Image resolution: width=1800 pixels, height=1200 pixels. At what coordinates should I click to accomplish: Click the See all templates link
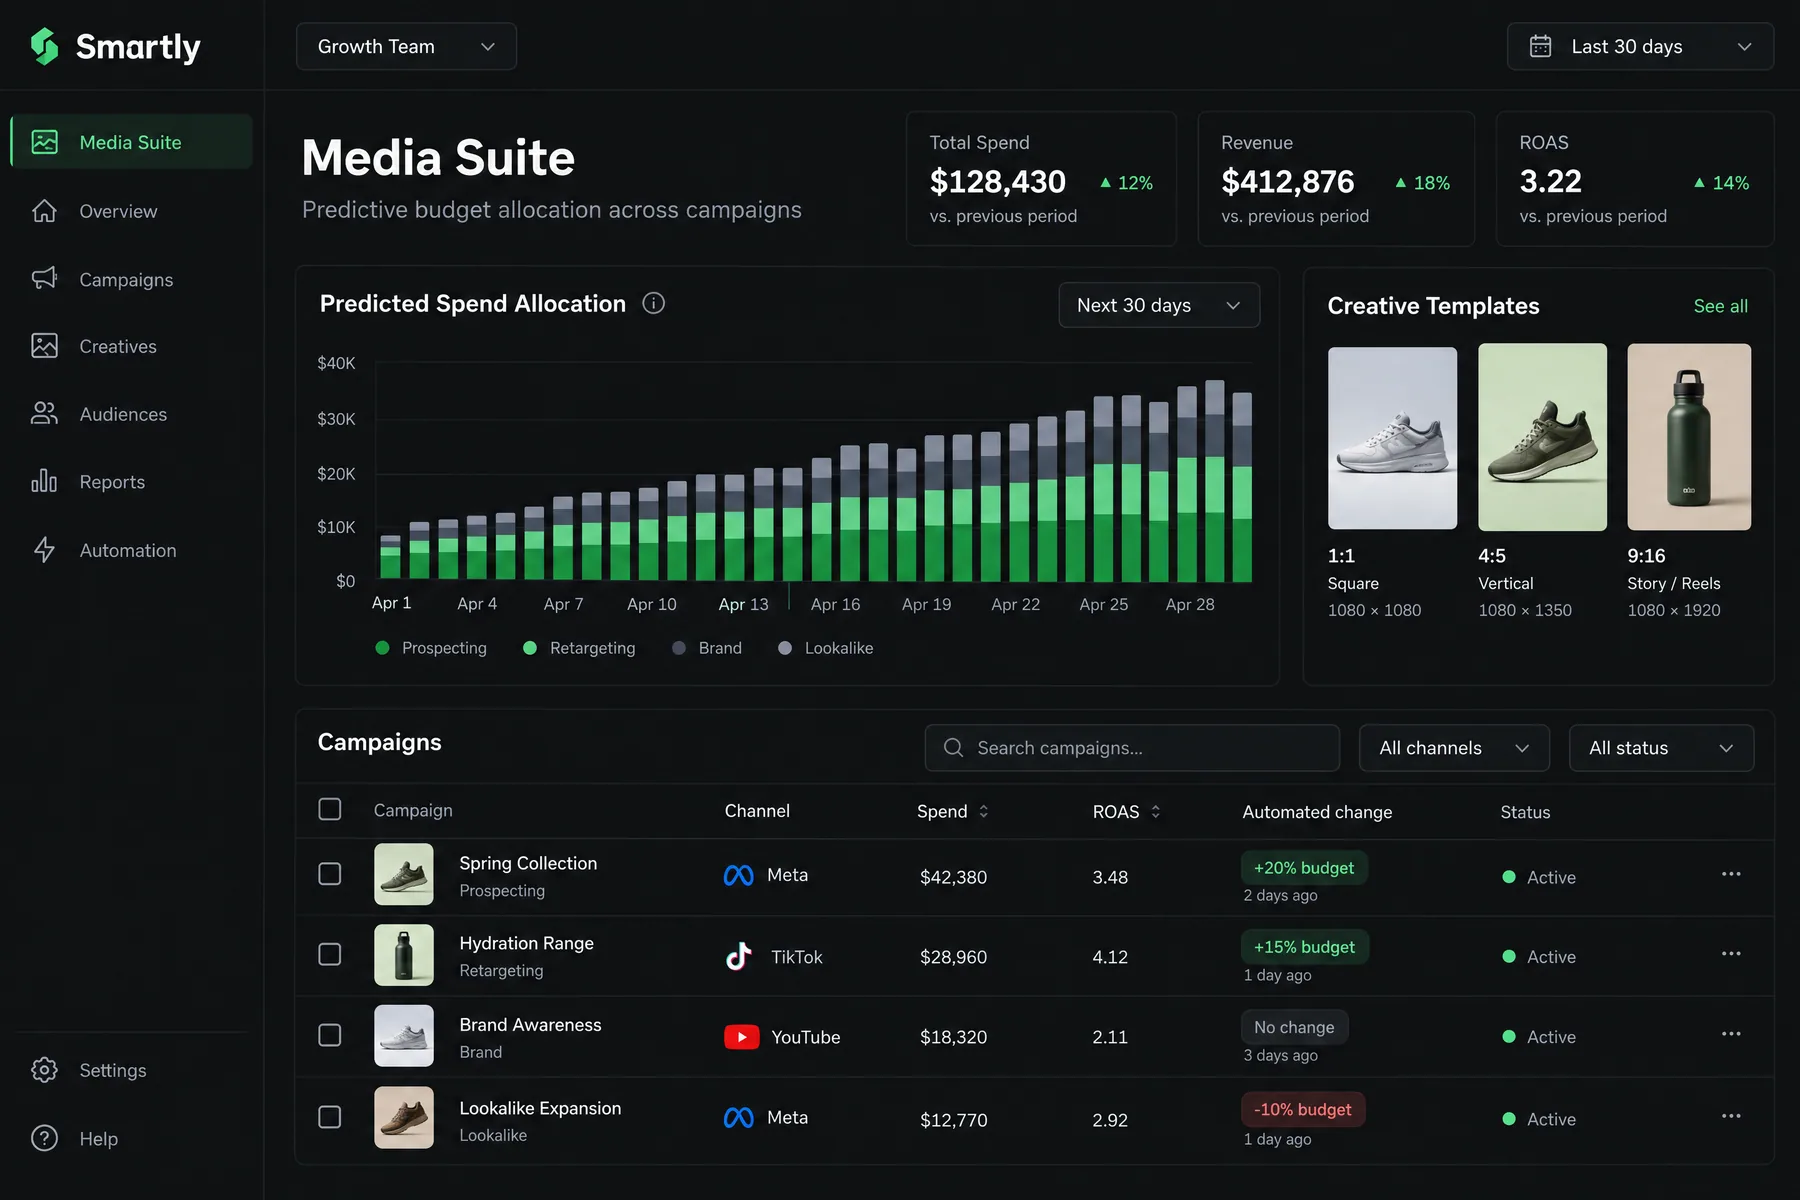[1720, 306]
